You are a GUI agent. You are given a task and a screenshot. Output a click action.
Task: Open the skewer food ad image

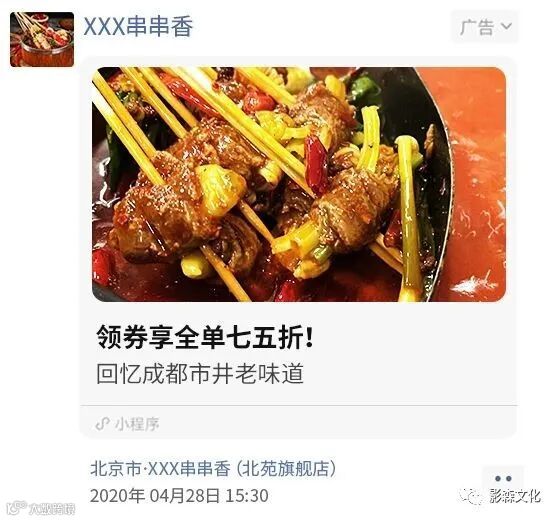[299, 184]
